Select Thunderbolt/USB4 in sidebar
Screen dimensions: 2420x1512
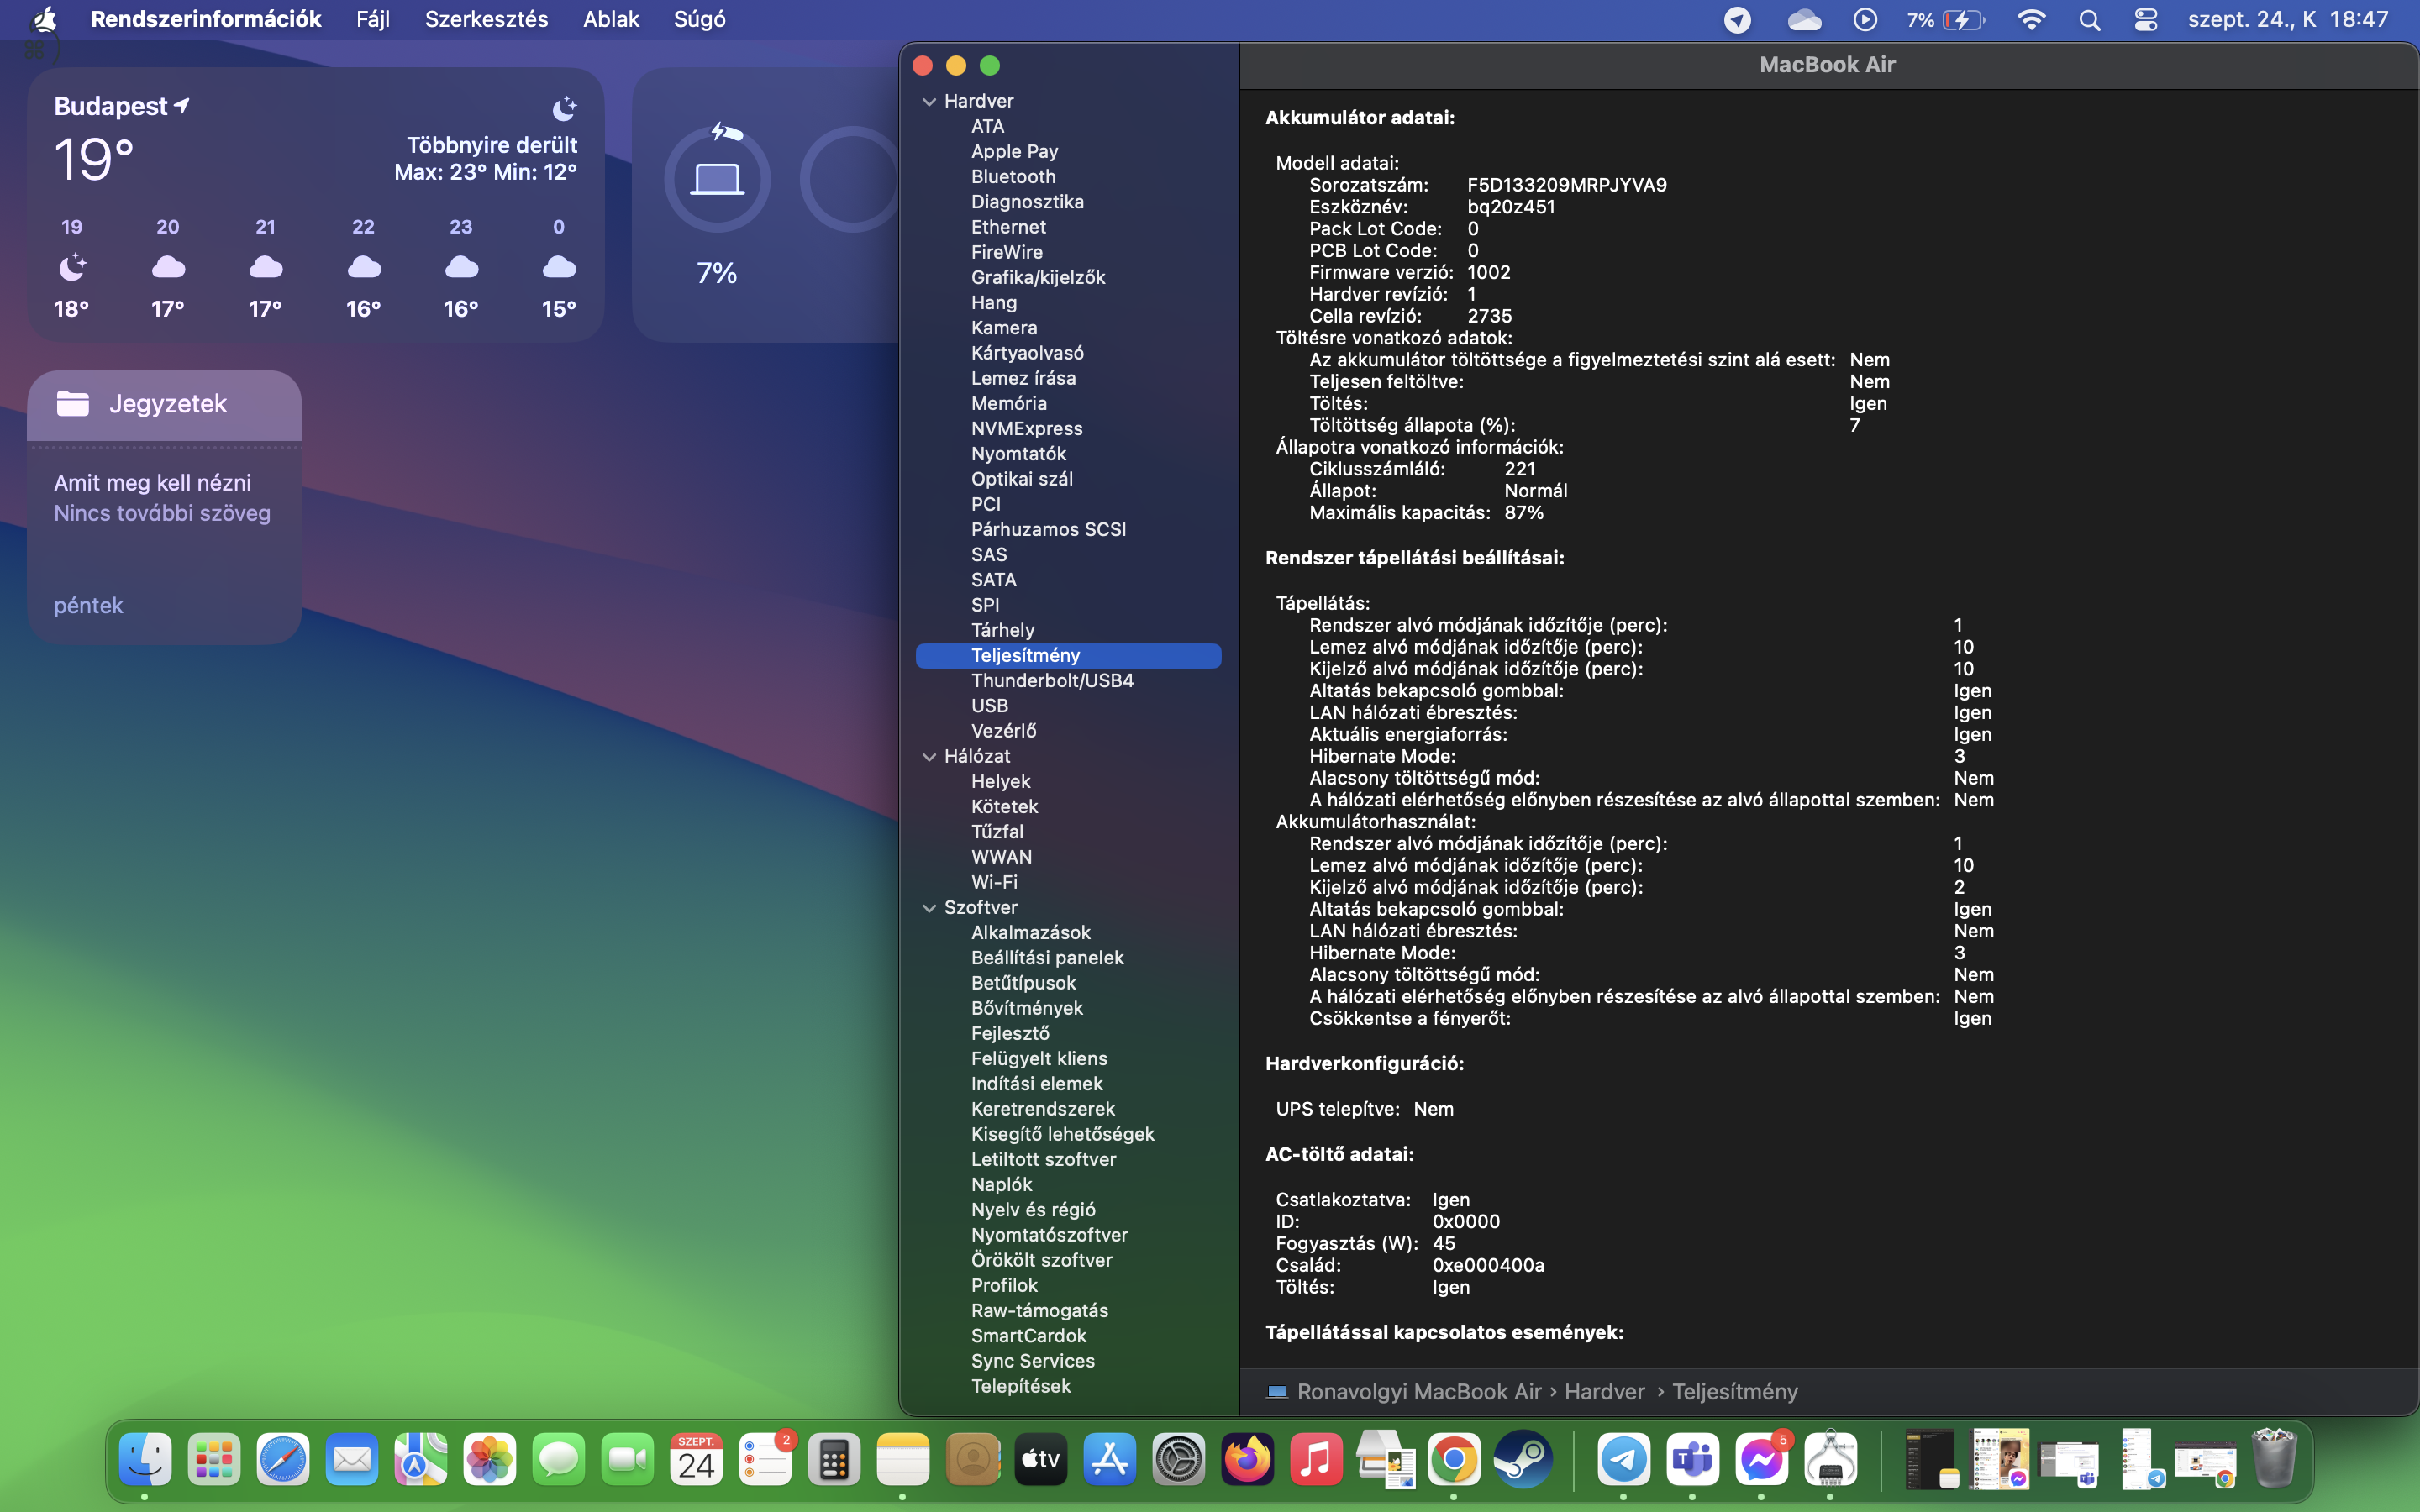pos(1068,680)
